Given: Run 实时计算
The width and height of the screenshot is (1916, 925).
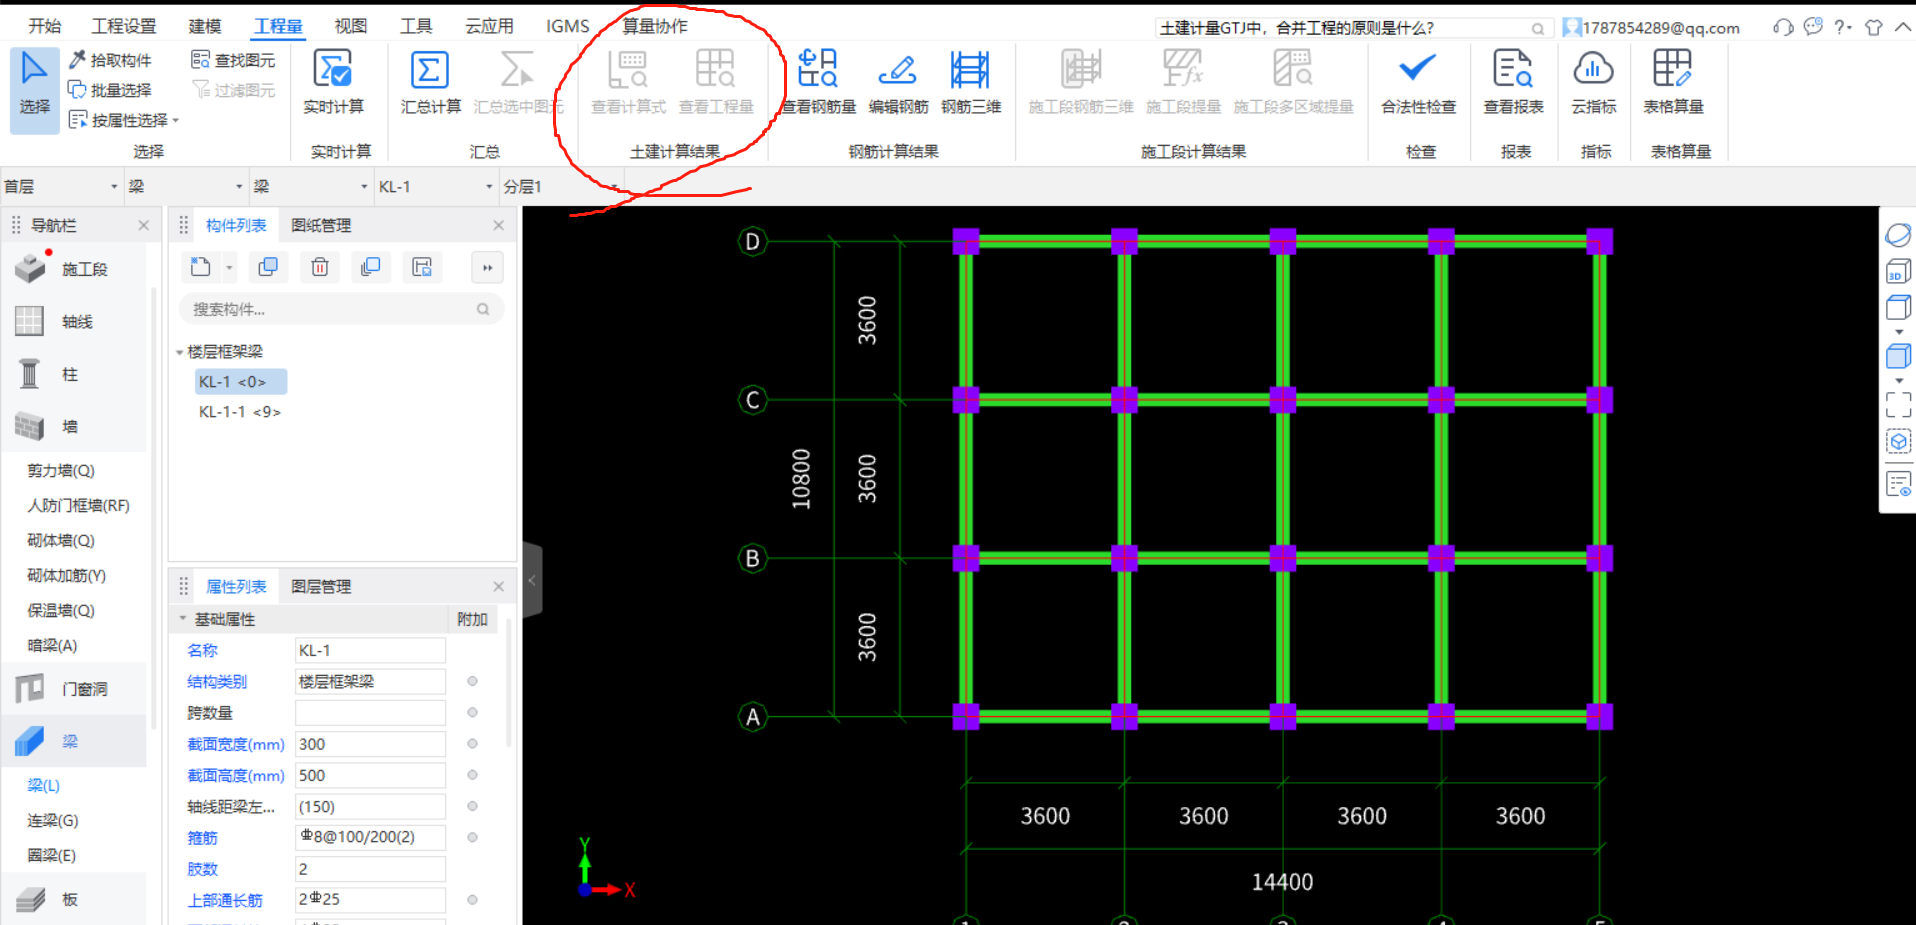Looking at the screenshot, I should click(x=333, y=82).
